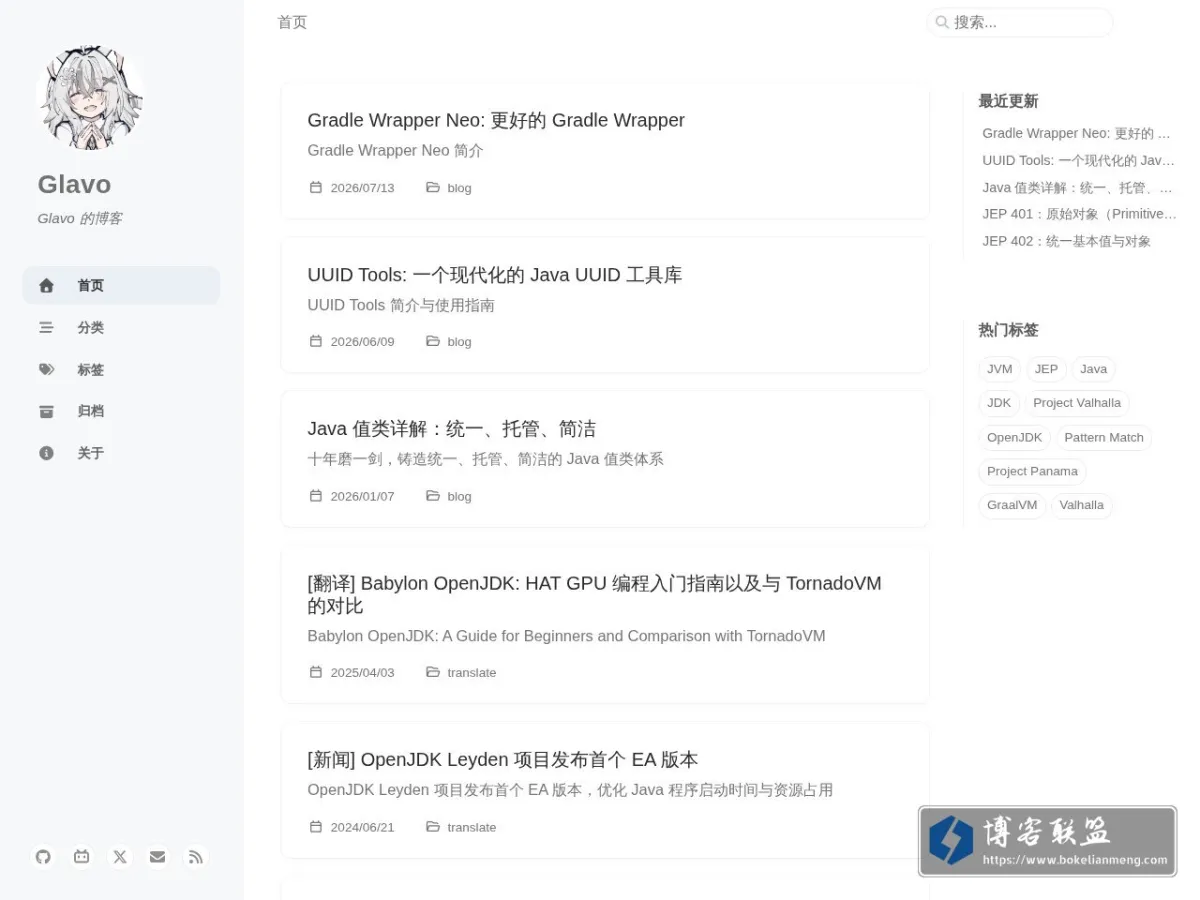Open the RSS feed icon

pos(196,857)
